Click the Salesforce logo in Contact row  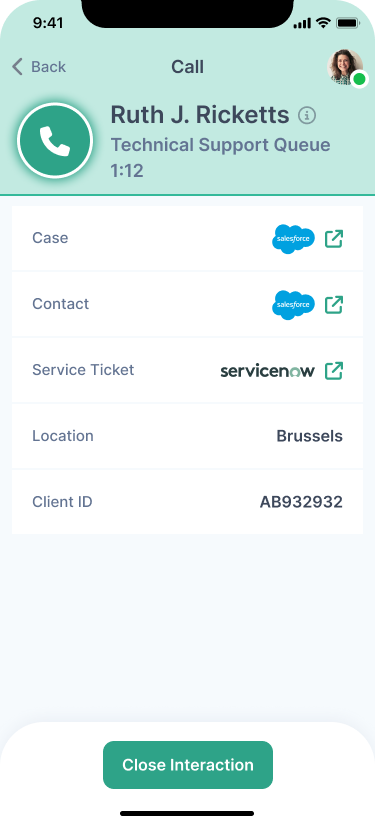click(x=294, y=305)
